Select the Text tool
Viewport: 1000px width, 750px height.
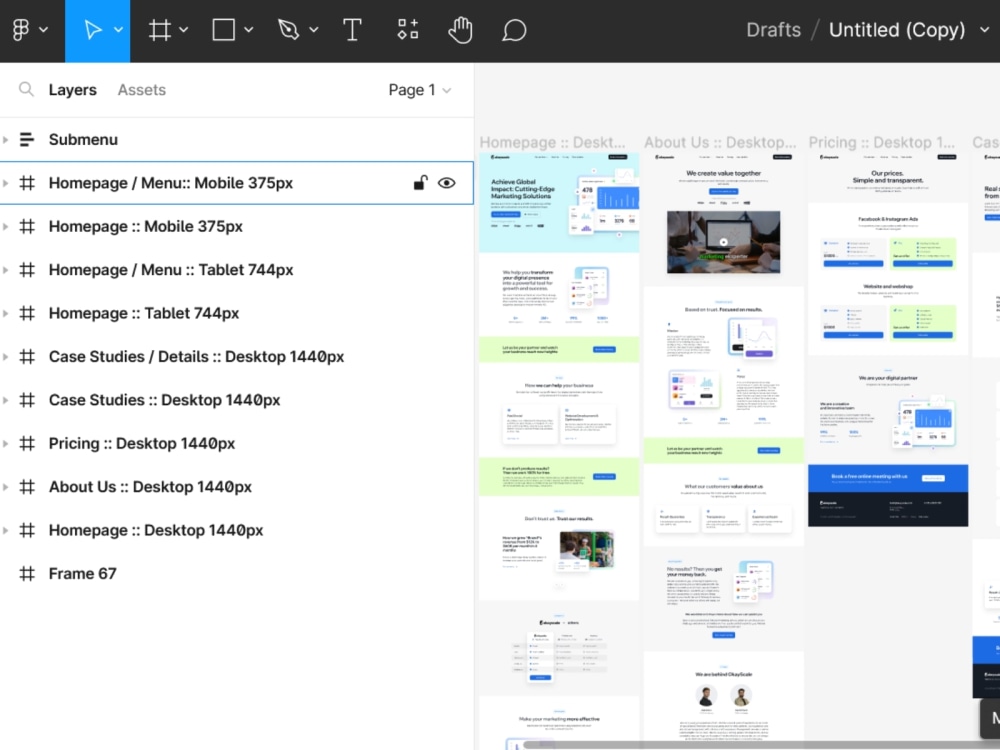tap(352, 29)
